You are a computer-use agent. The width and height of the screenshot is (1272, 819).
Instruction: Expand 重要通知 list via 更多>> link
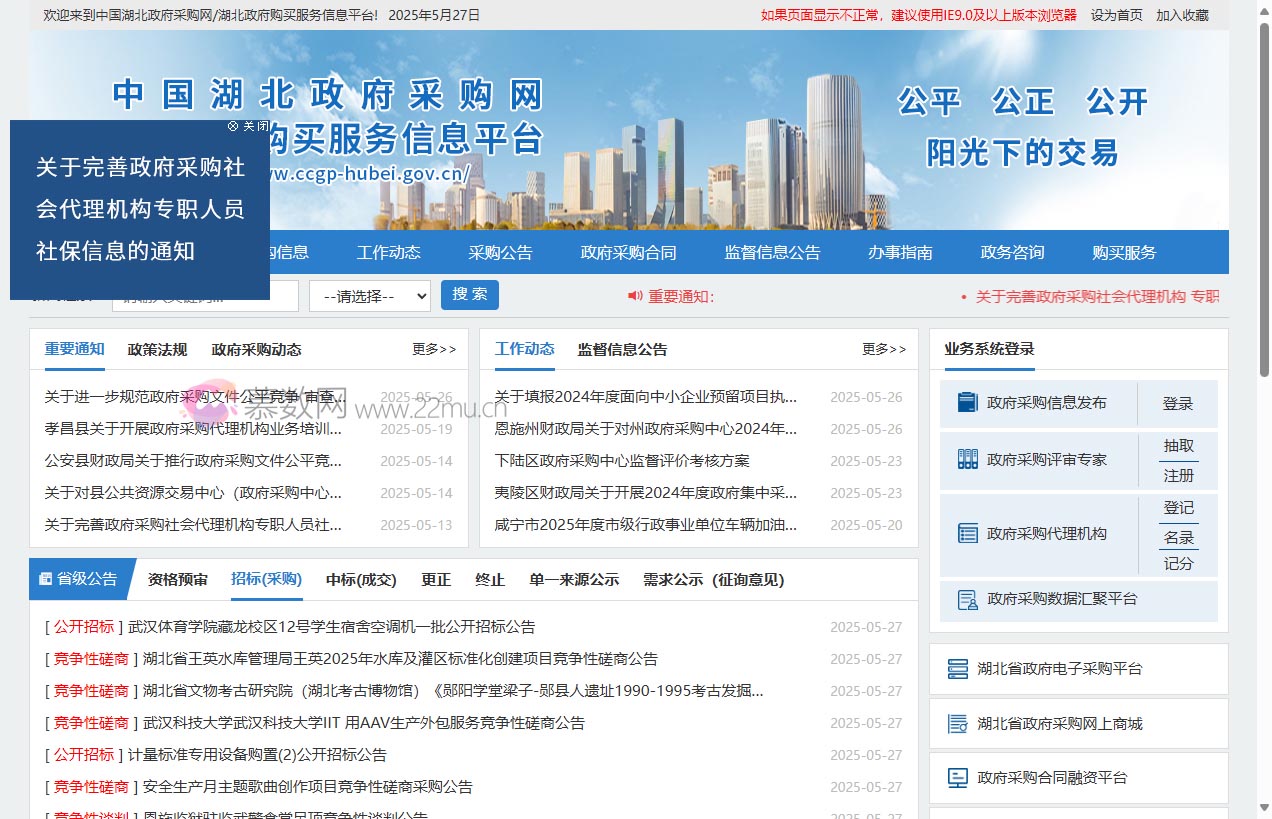[x=433, y=349]
